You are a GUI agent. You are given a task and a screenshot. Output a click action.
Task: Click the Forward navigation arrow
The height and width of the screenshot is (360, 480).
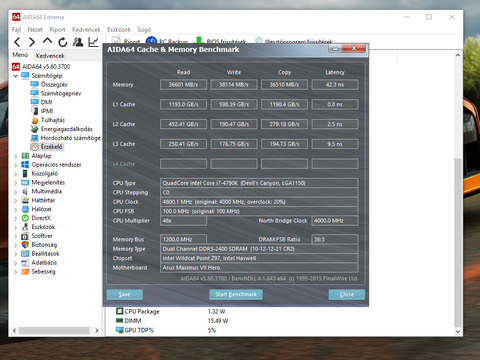pyautogui.click(x=32, y=42)
